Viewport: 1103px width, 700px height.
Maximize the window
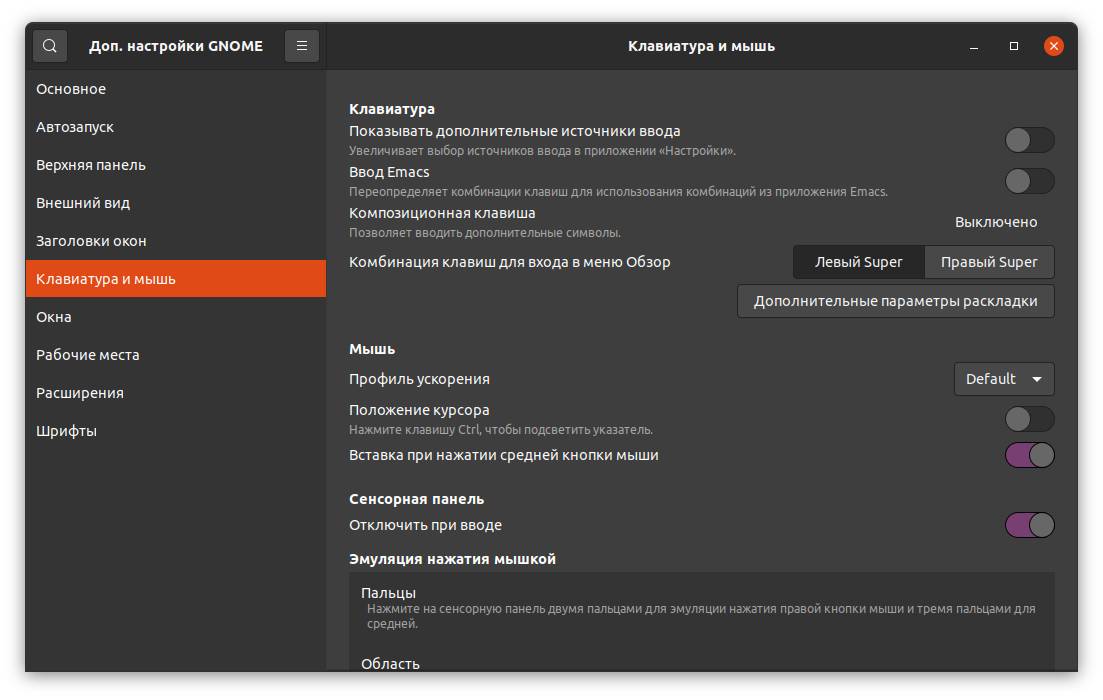tap(1014, 46)
